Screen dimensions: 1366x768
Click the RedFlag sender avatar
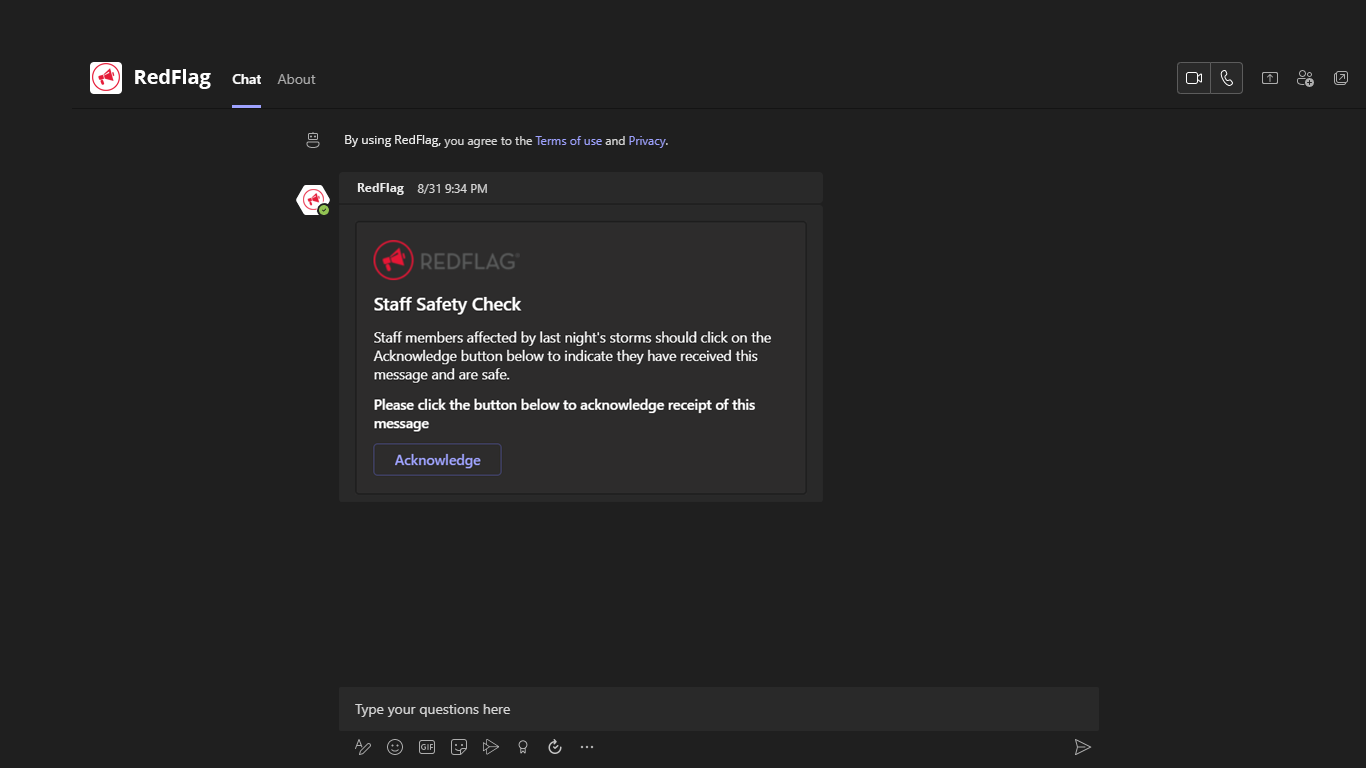tap(313, 200)
